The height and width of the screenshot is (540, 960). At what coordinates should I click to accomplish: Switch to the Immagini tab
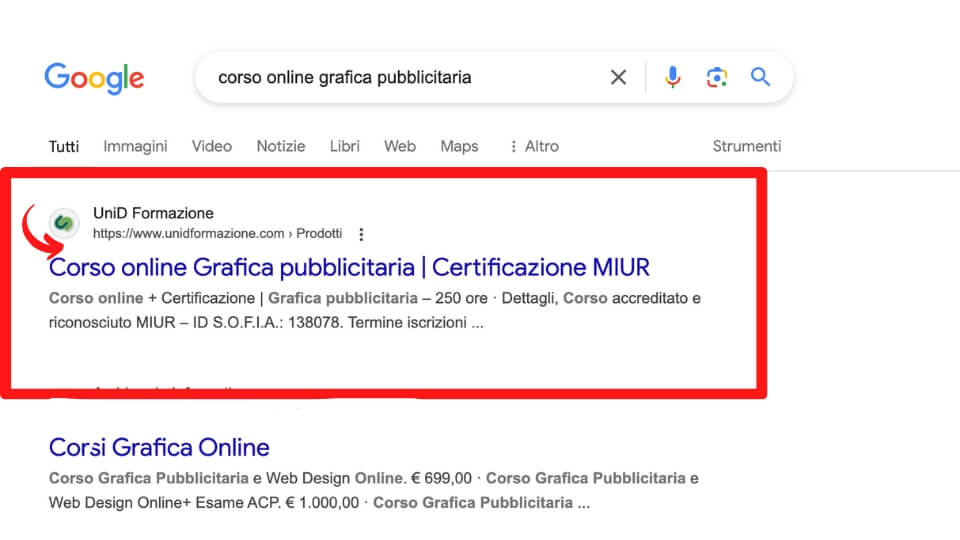pyautogui.click(x=135, y=146)
